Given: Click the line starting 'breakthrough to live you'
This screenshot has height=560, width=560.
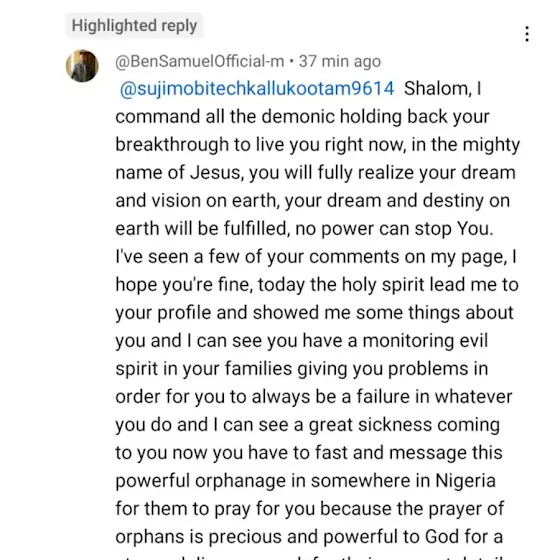Looking at the screenshot, I should pyautogui.click(x=318, y=145).
